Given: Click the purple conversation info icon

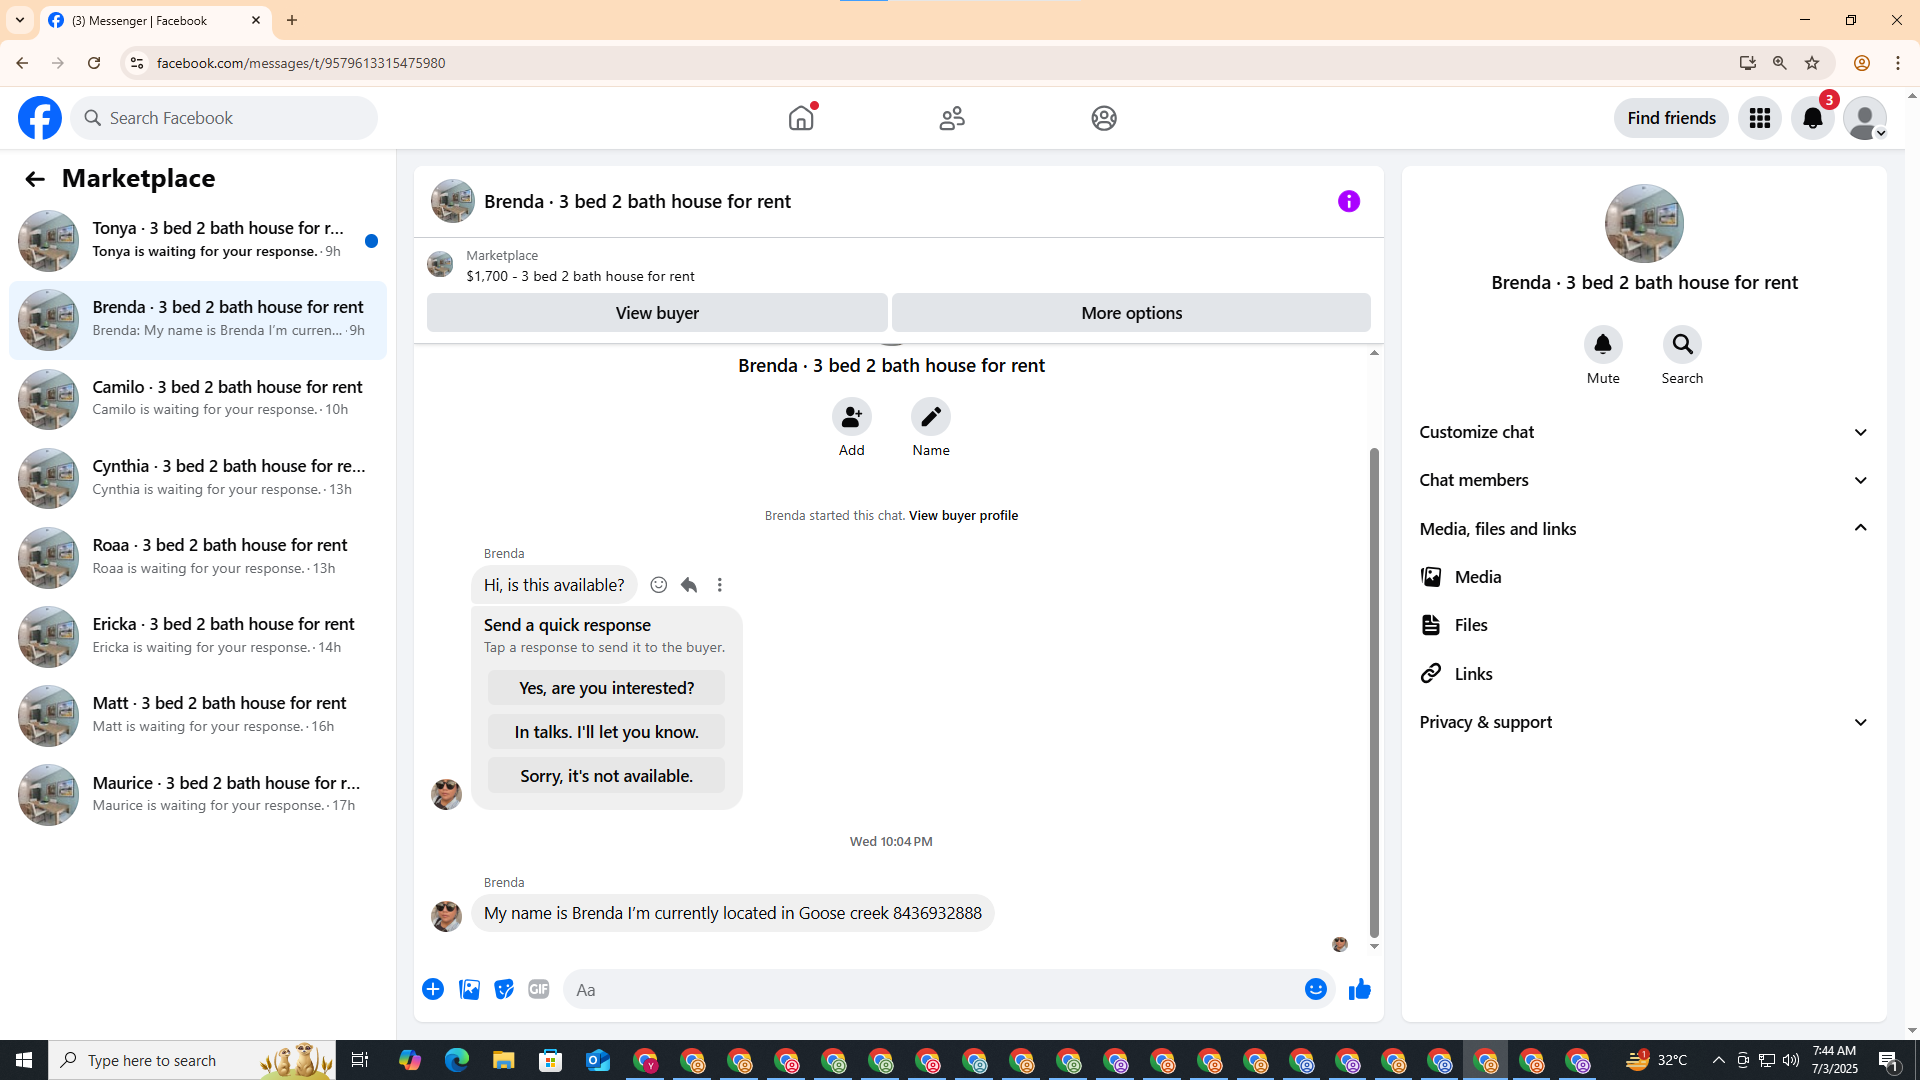Looking at the screenshot, I should tap(1348, 202).
